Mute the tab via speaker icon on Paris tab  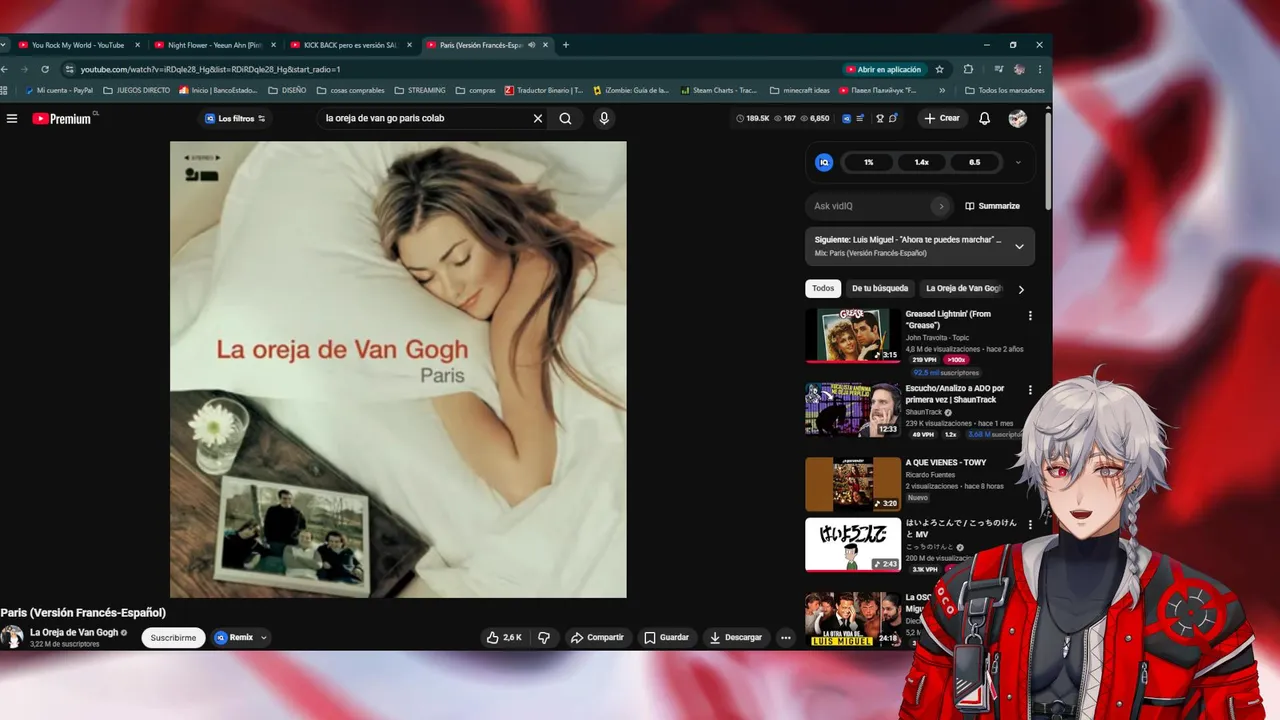[x=532, y=45]
